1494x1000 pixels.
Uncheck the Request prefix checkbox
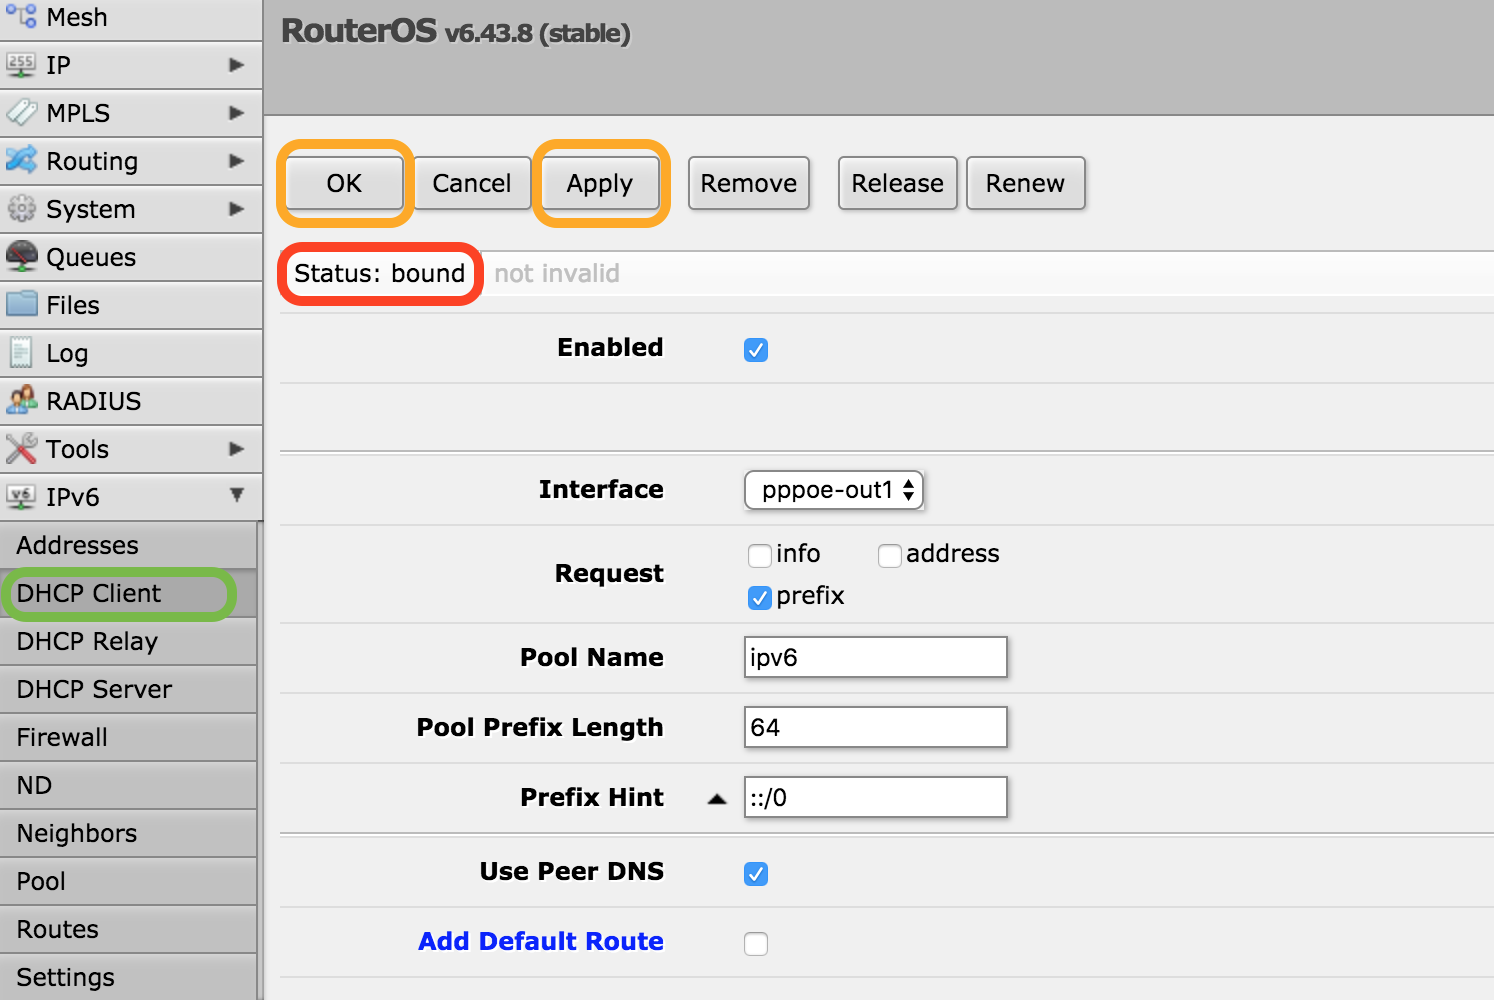(760, 598)
